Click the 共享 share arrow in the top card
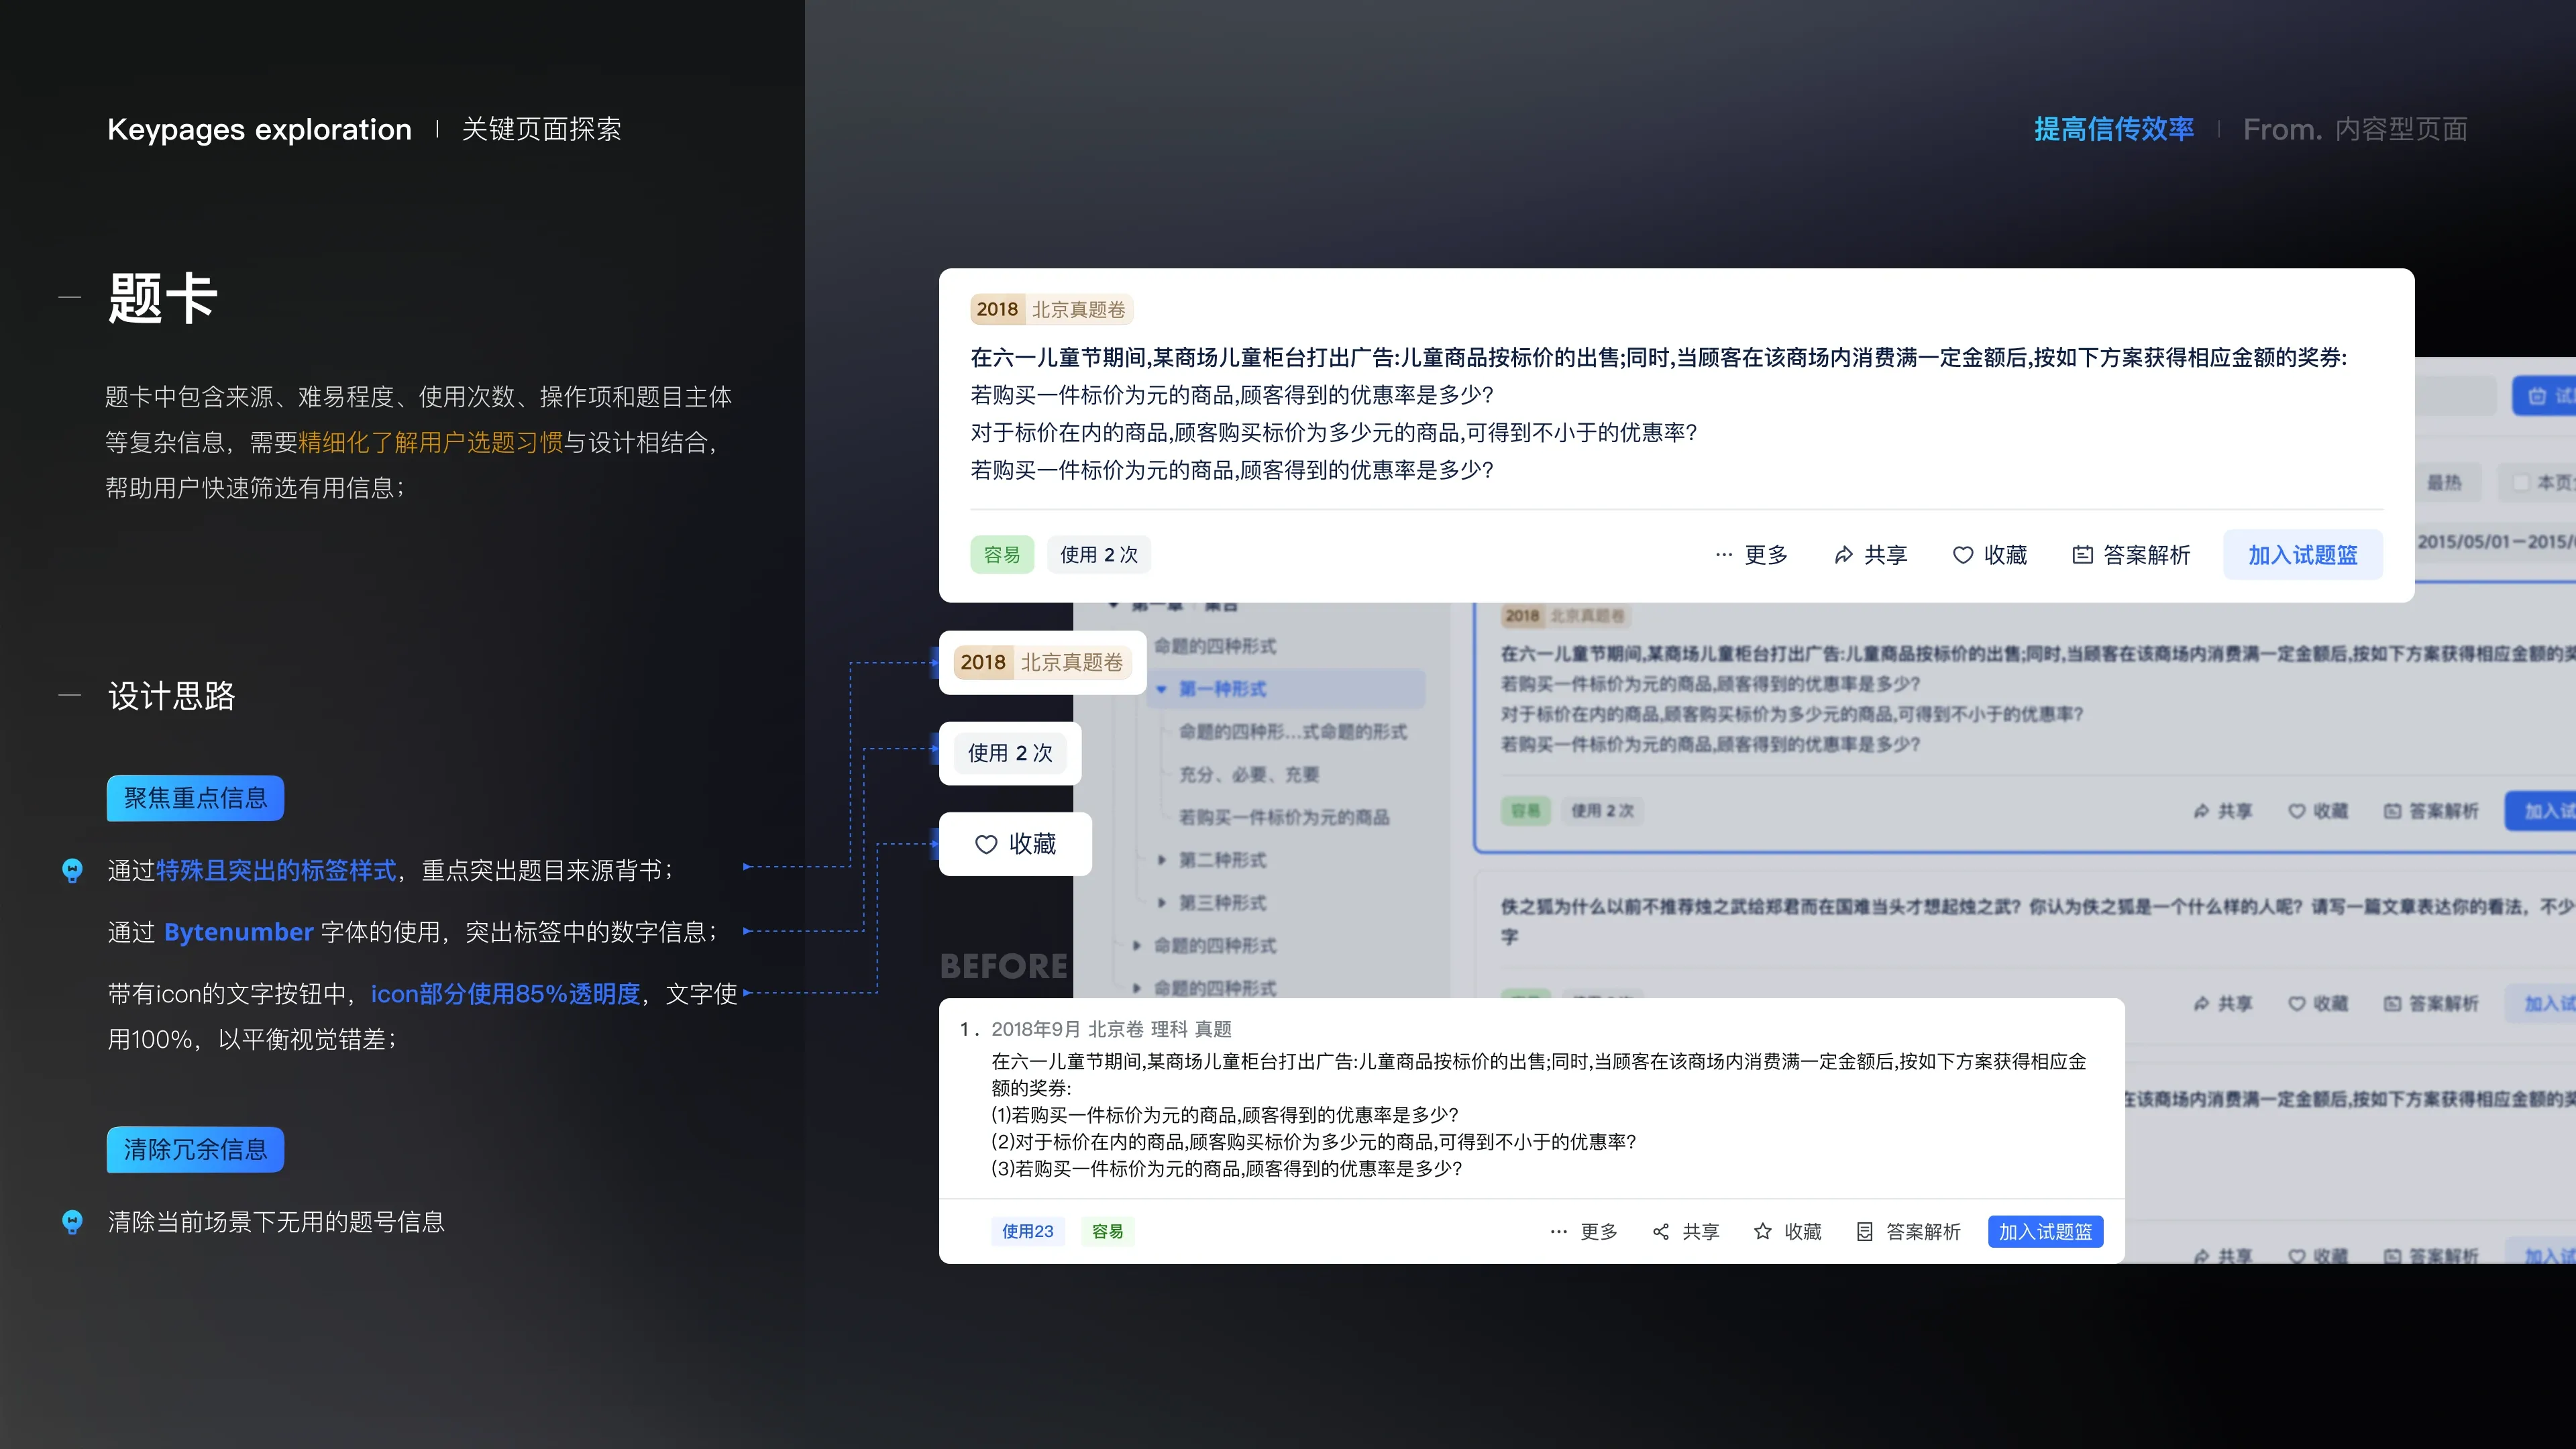Image resolution: width=2576 pixels, height=1449 pixels. point(1843,555)
